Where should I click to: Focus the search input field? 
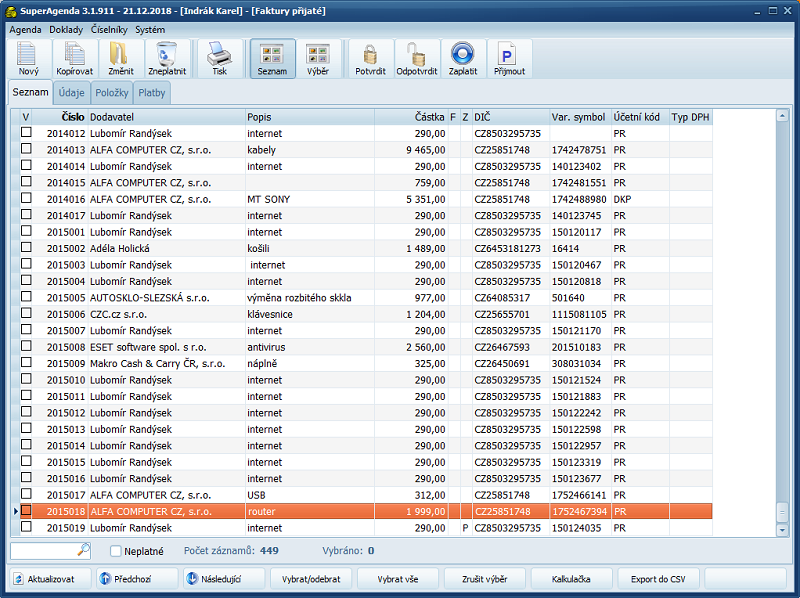(x=44, y=551)
